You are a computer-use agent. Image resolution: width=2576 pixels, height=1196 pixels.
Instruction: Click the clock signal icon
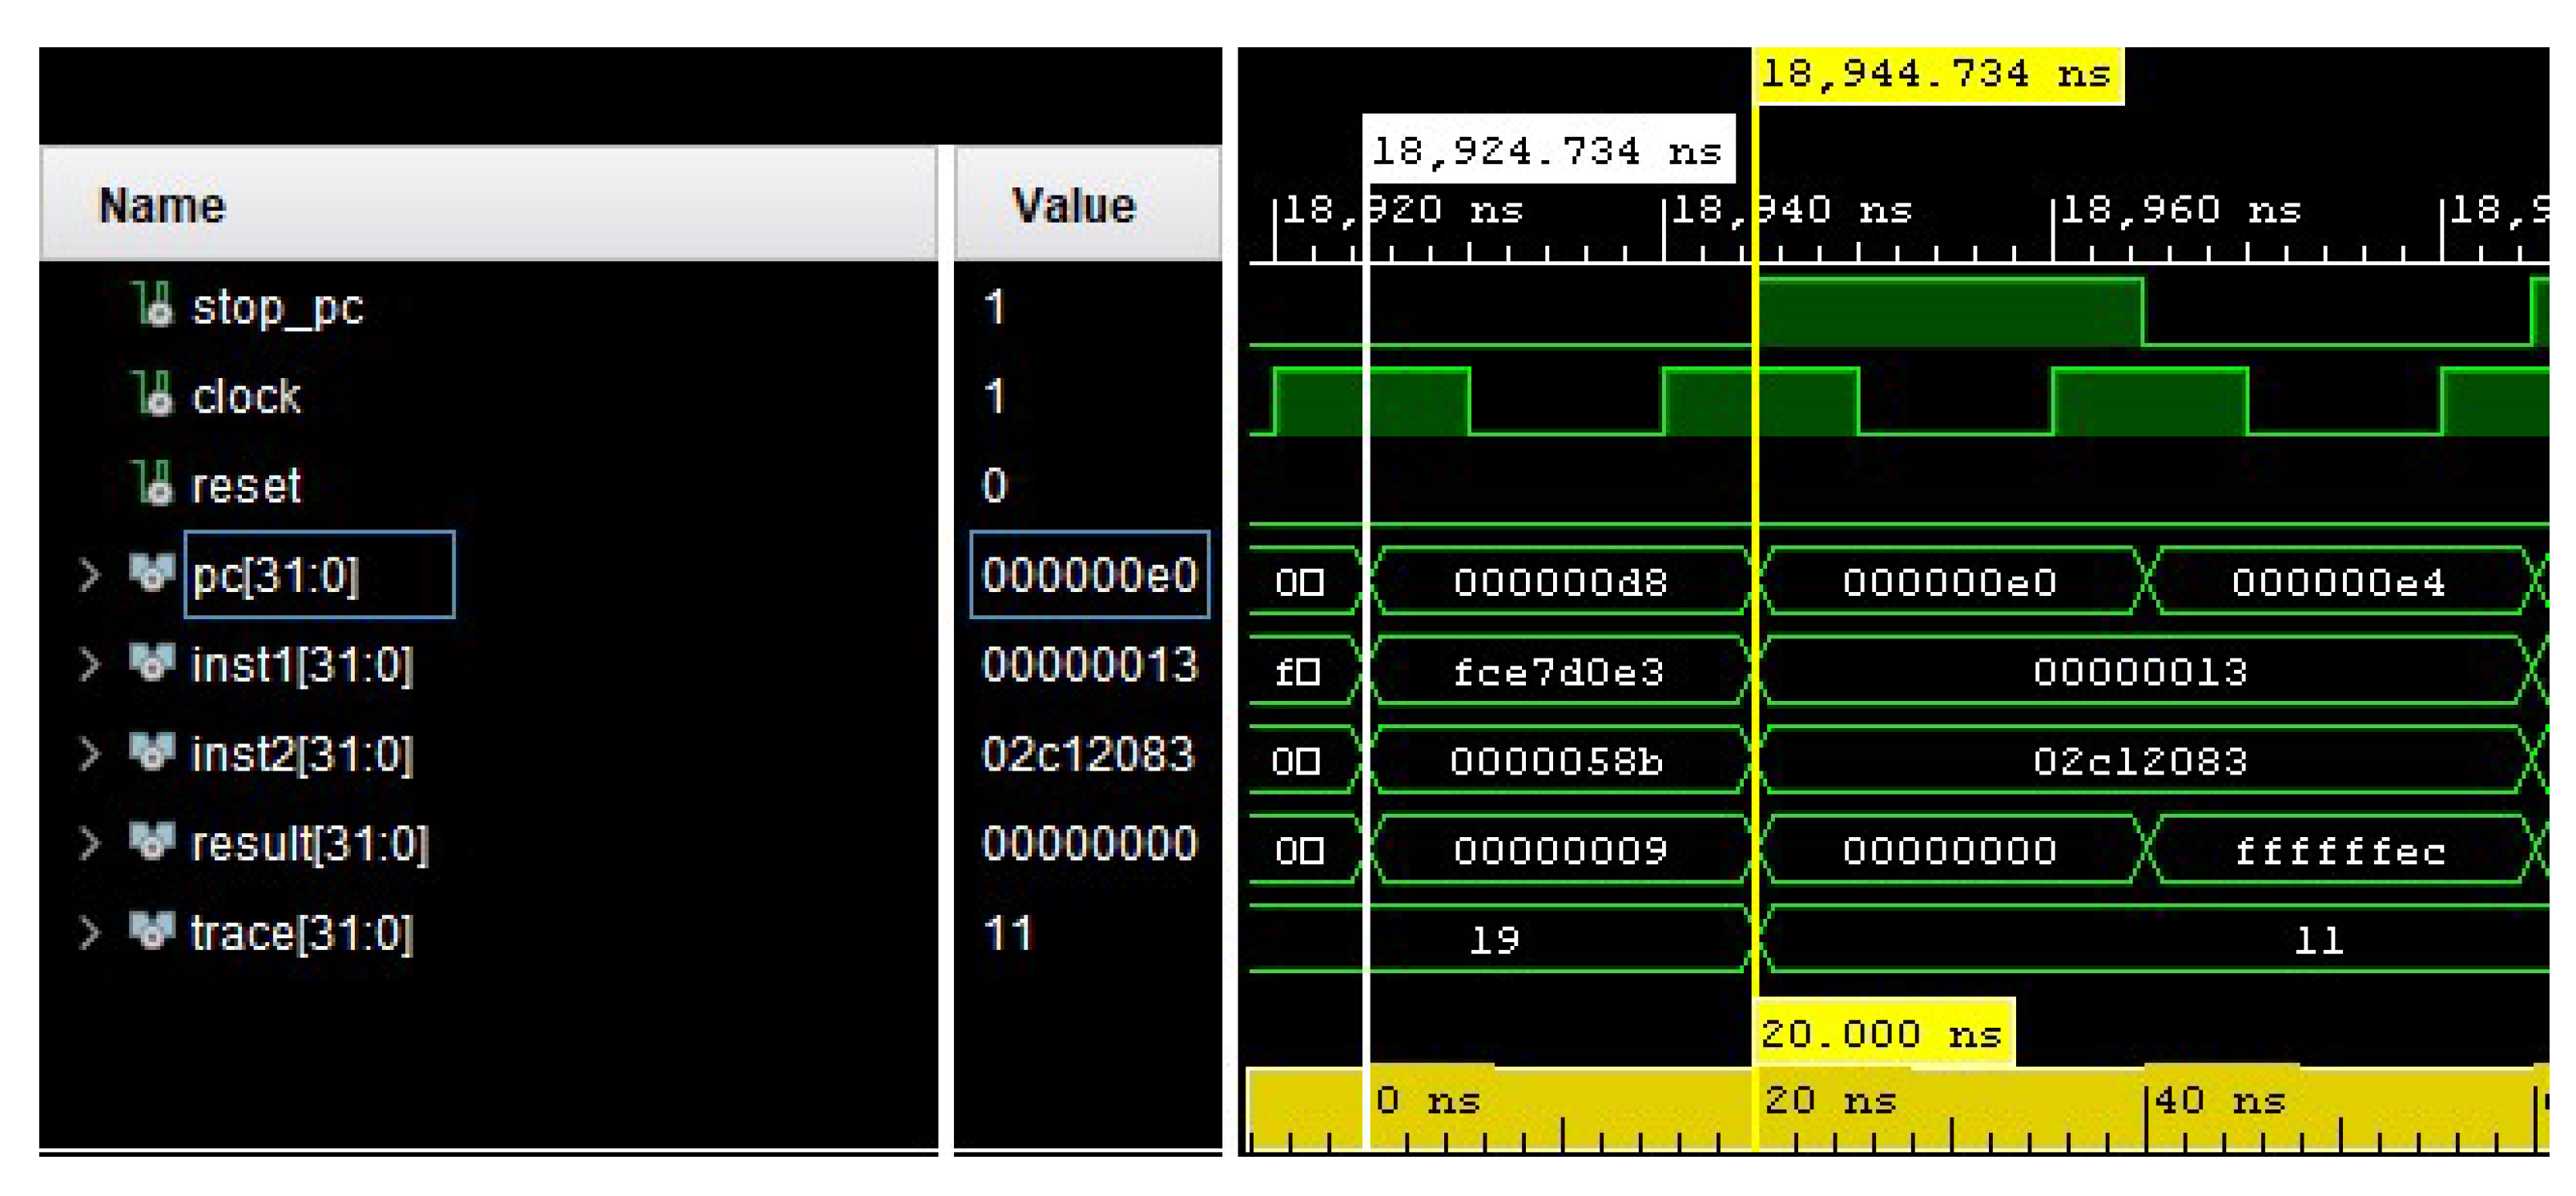pos(153,394)
